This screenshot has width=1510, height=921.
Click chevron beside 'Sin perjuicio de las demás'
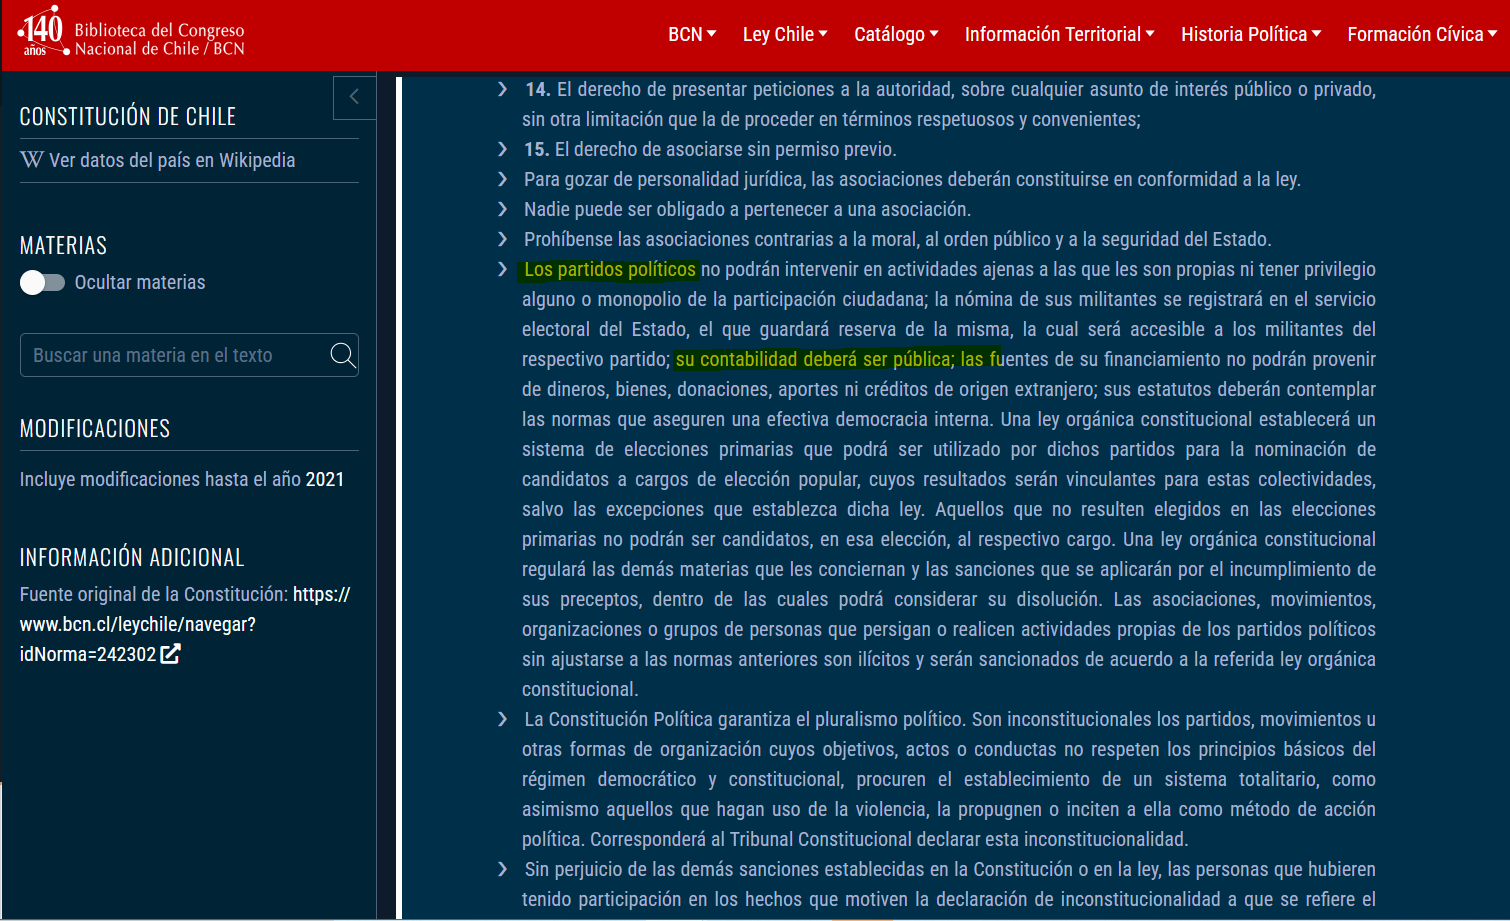(x=502, y=870)
